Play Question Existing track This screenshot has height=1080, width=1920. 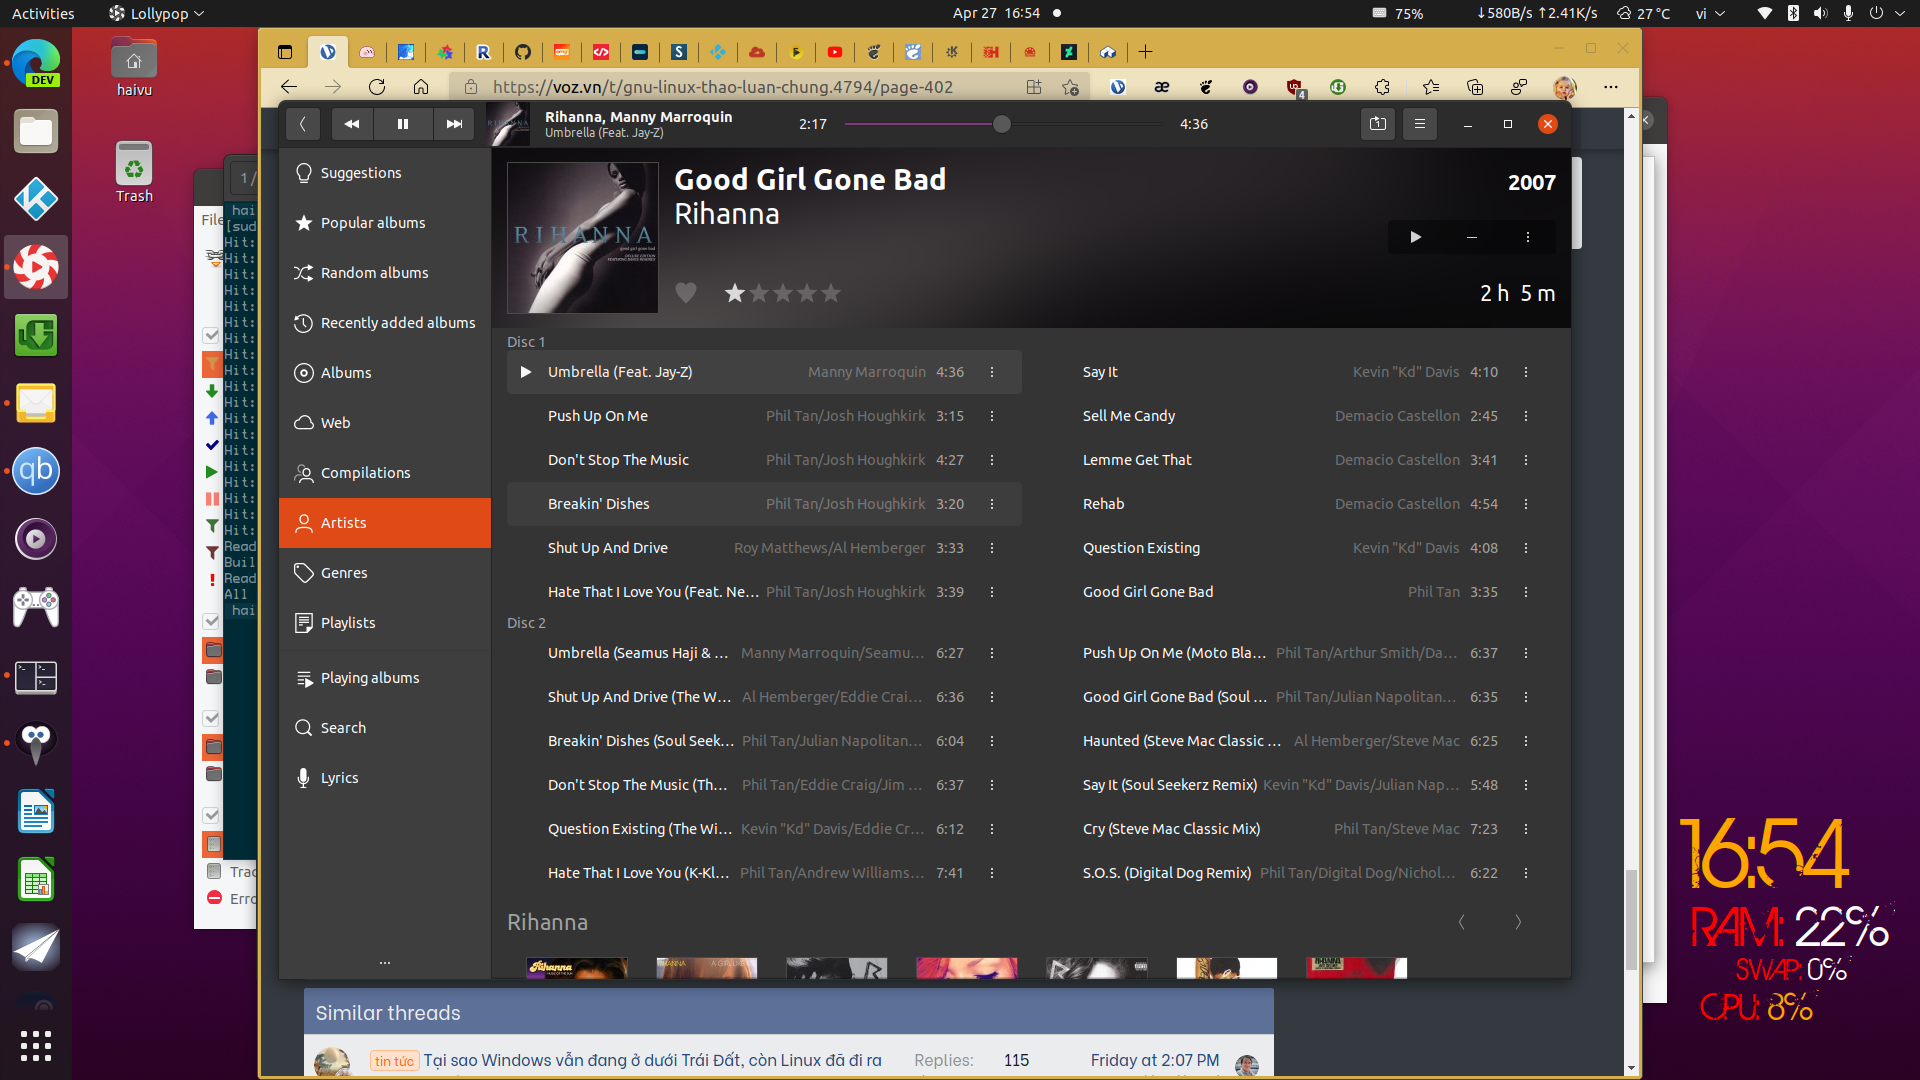pos(1298,548)
